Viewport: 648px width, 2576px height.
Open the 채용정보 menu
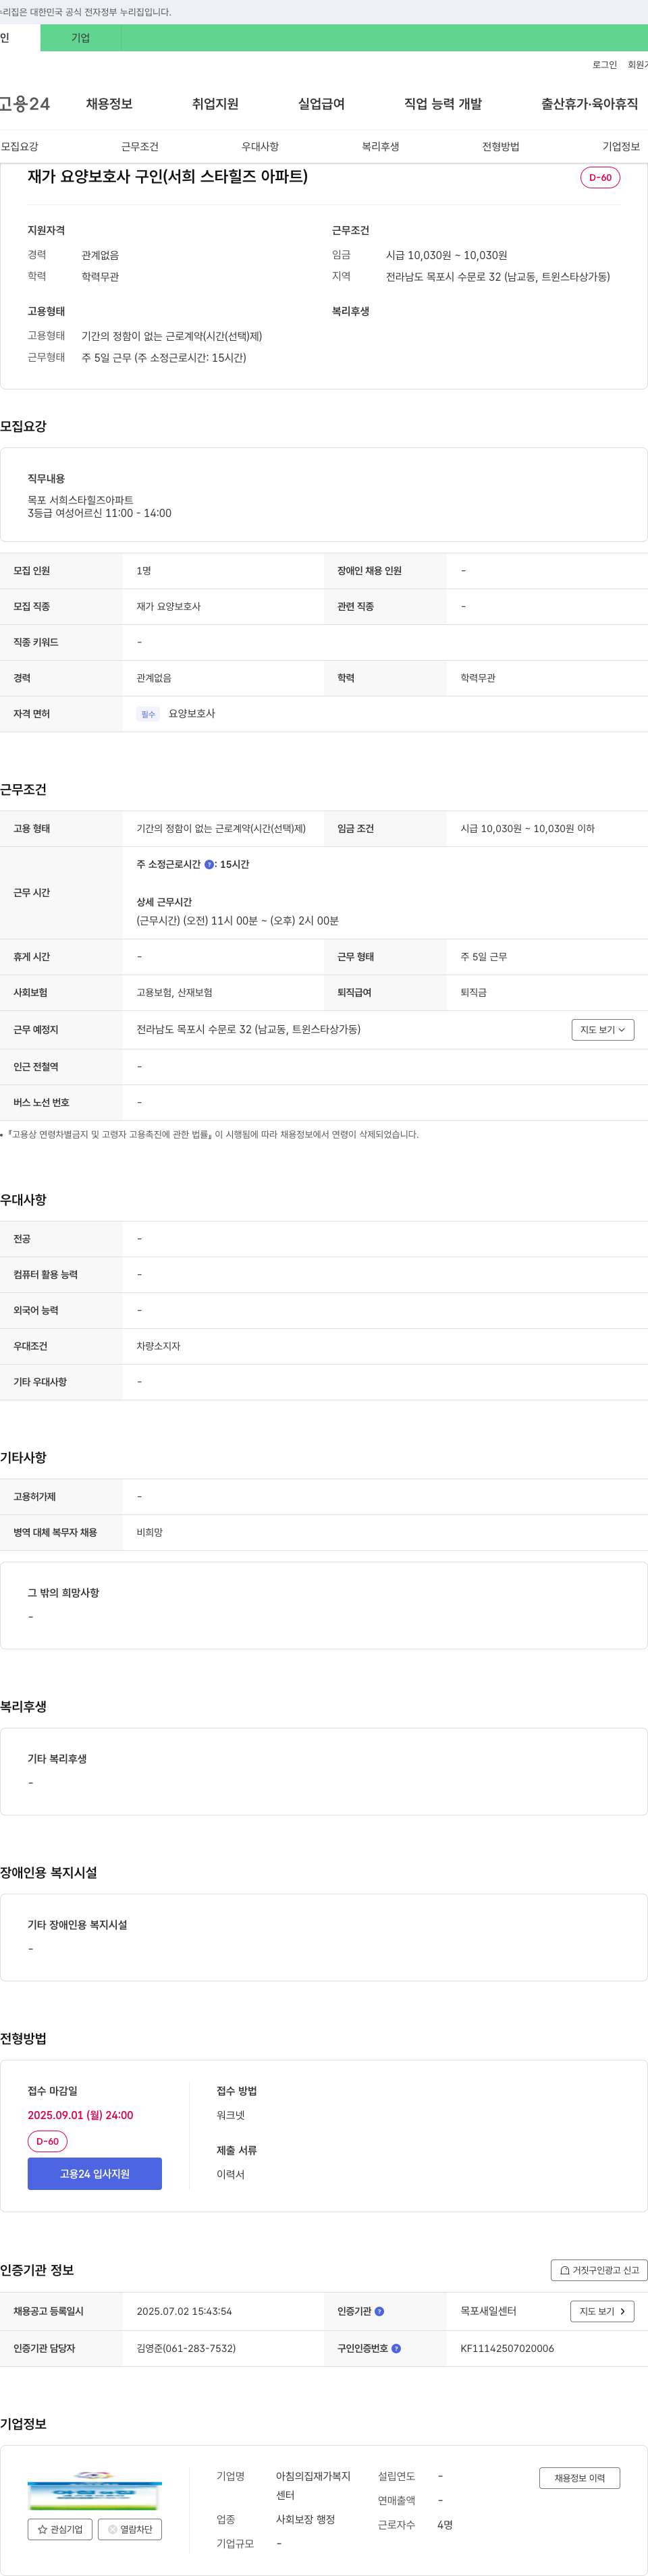(x=109, y=104)
